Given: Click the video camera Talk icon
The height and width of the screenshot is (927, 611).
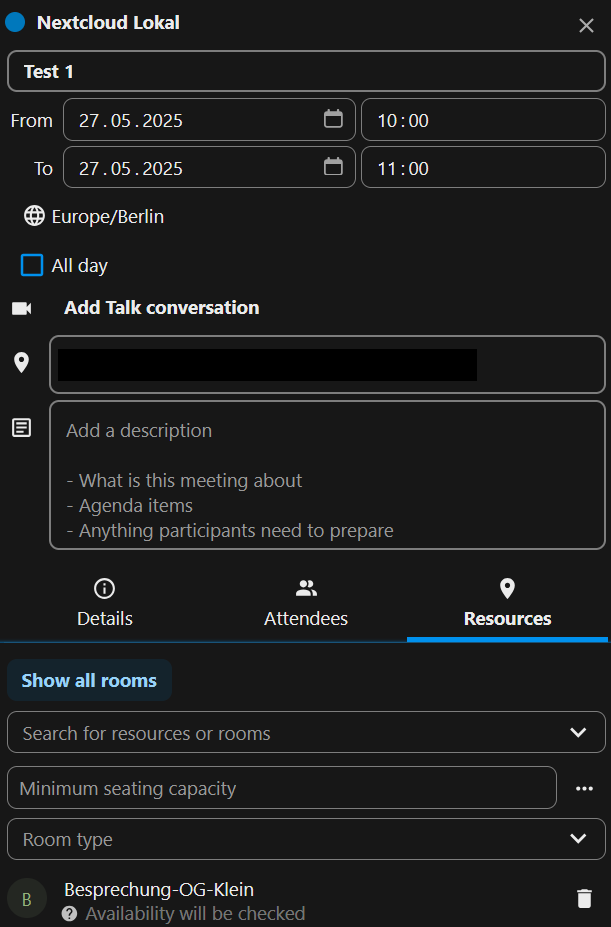Looking at the screenshot, I should tap(22, 308).
